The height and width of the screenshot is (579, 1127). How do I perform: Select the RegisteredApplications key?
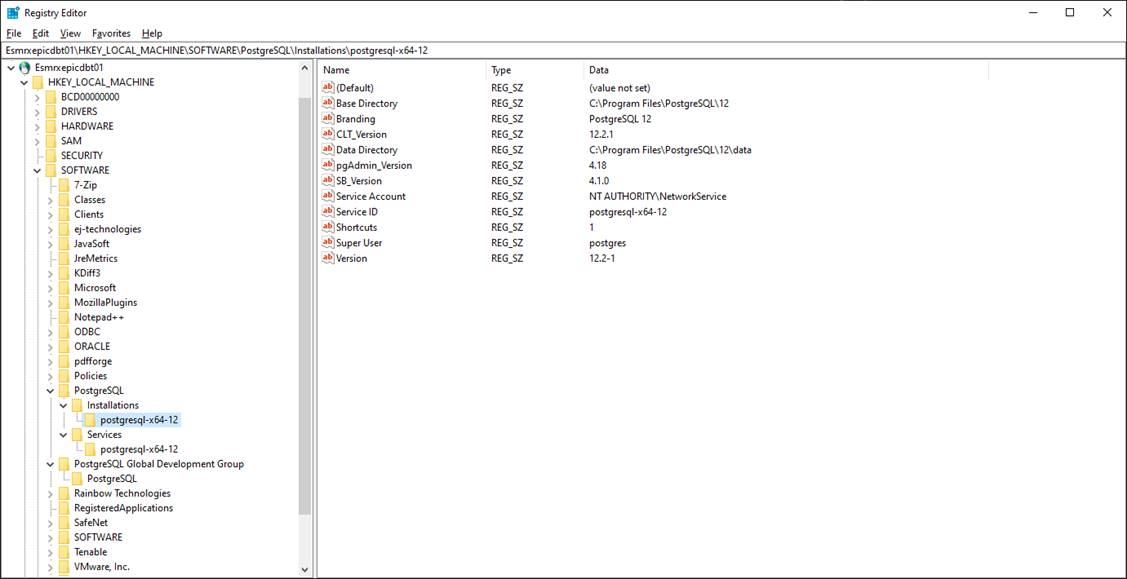(x=124, y=508)
